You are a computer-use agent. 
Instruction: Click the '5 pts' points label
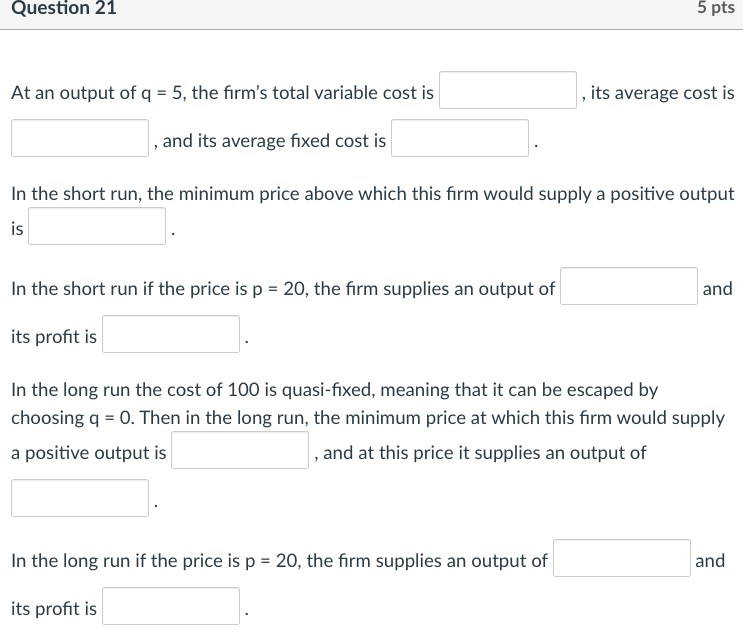(x=715, y=9)
